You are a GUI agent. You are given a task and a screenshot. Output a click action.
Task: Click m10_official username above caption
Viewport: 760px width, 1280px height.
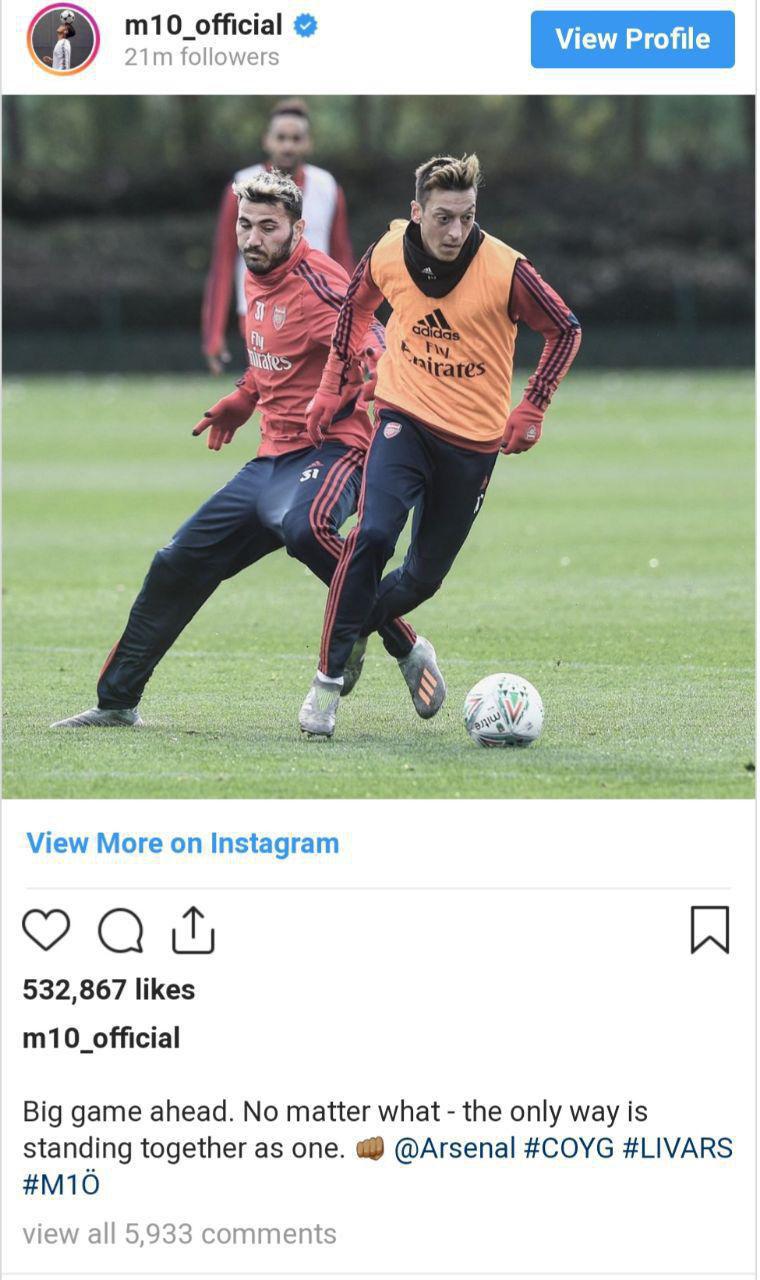[x=101, y=1038]
